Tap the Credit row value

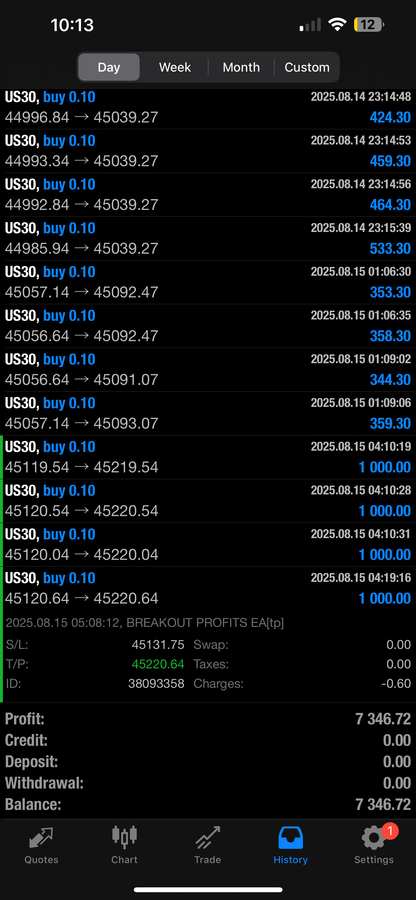[397, 740]
